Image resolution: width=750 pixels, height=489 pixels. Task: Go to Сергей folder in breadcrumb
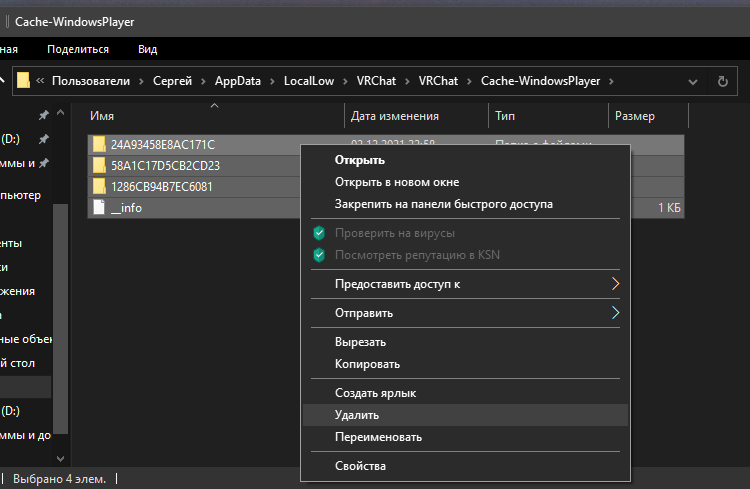coord(172,81)
